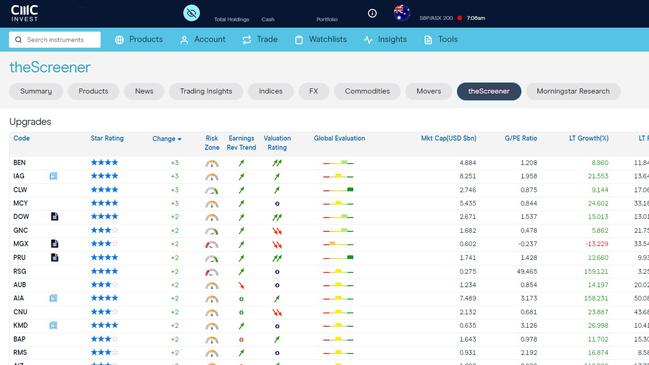
Task: Sort by G/PE Ratio header
Action: [521, 138]
